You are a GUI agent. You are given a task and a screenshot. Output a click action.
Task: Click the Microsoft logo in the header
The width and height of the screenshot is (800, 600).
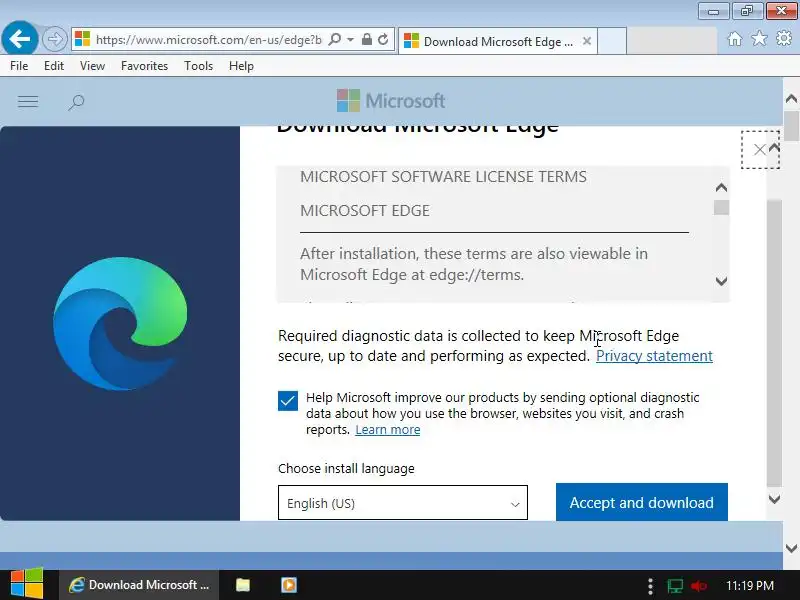pos(391,101)
